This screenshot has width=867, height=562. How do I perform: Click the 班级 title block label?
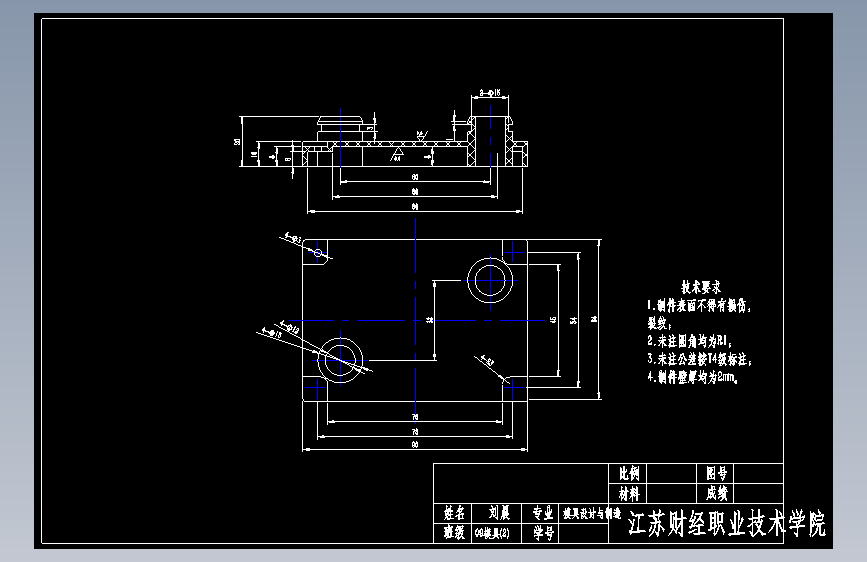click(454, 533)
